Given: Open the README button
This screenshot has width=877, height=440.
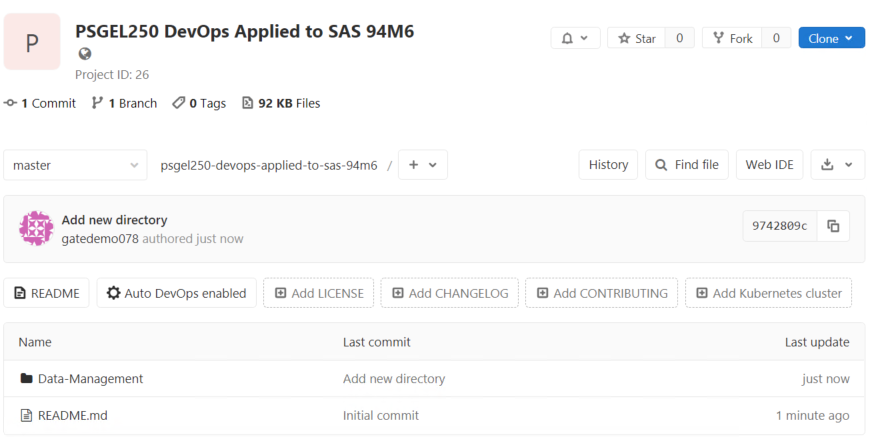Looking at the screenshot, I should [46, 293].
